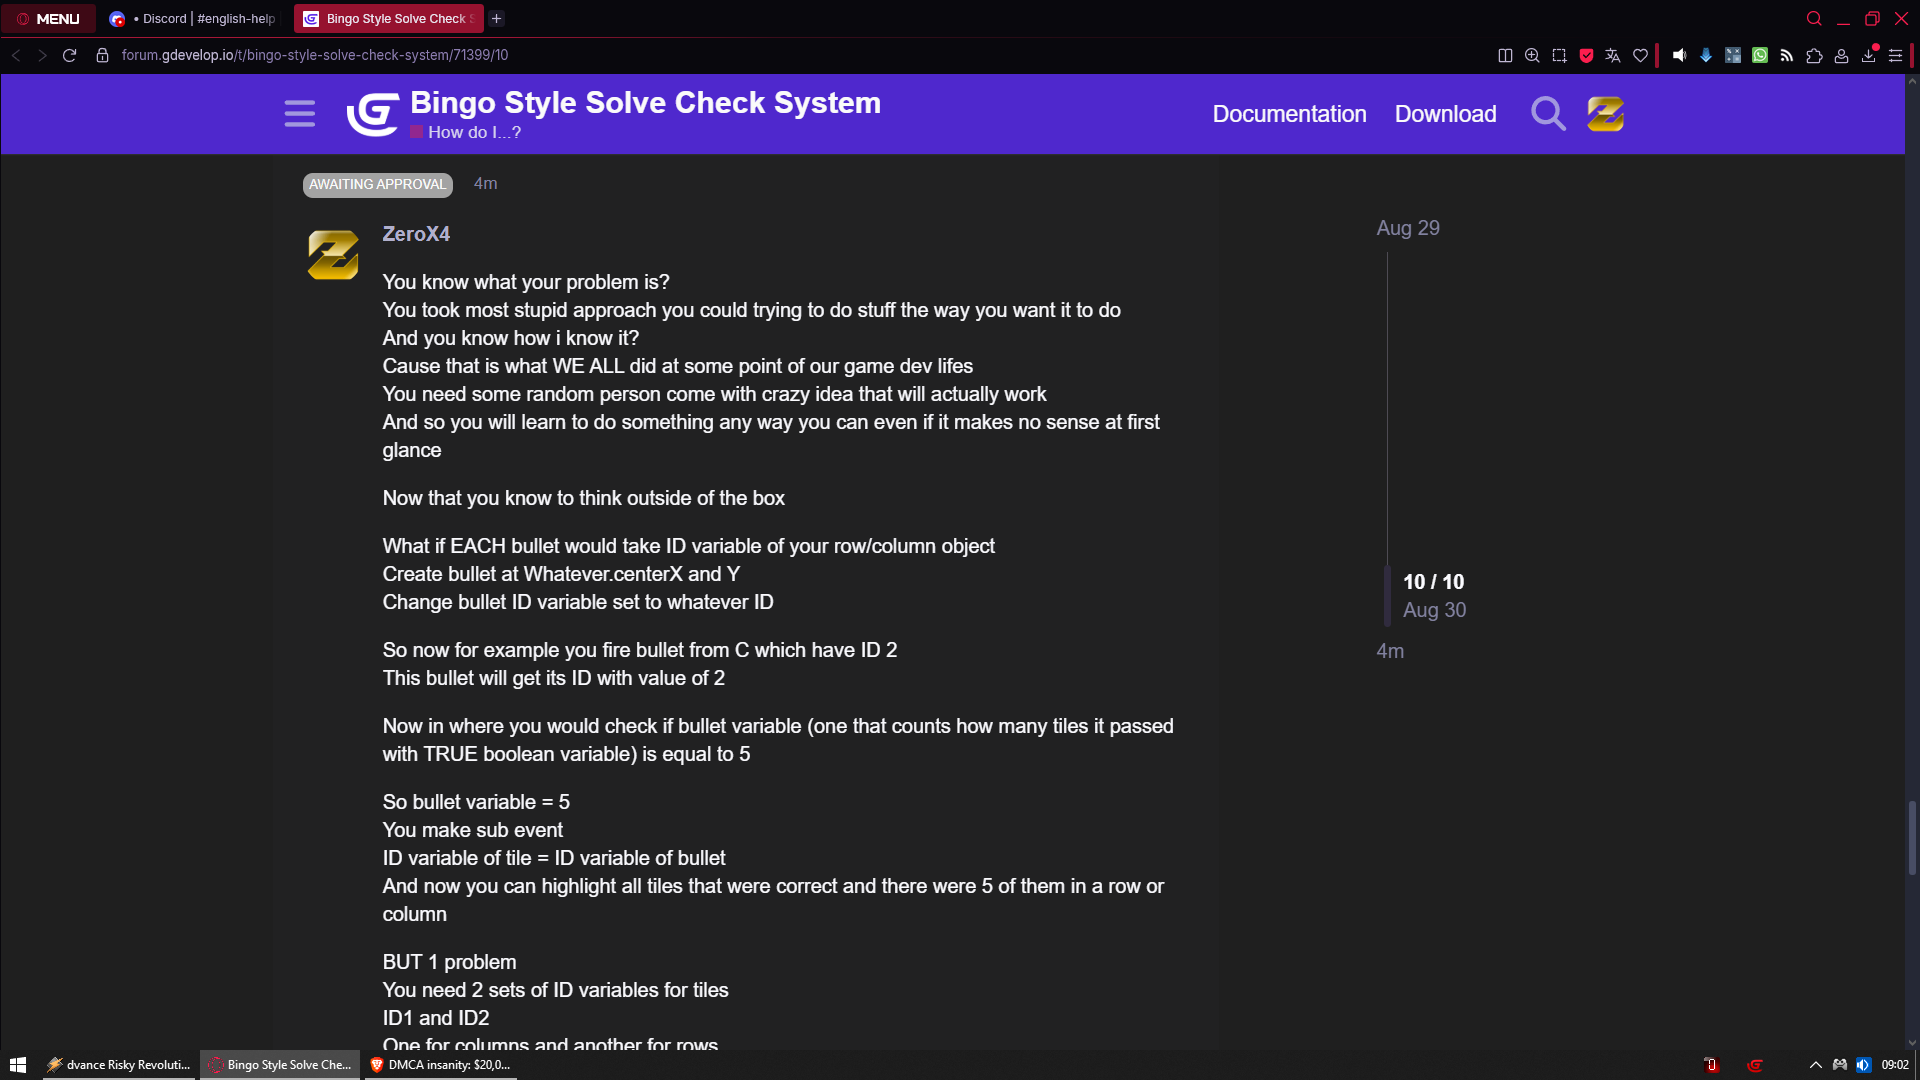
Task: Open the user avatar menu in header
Action: [1605, 114]
